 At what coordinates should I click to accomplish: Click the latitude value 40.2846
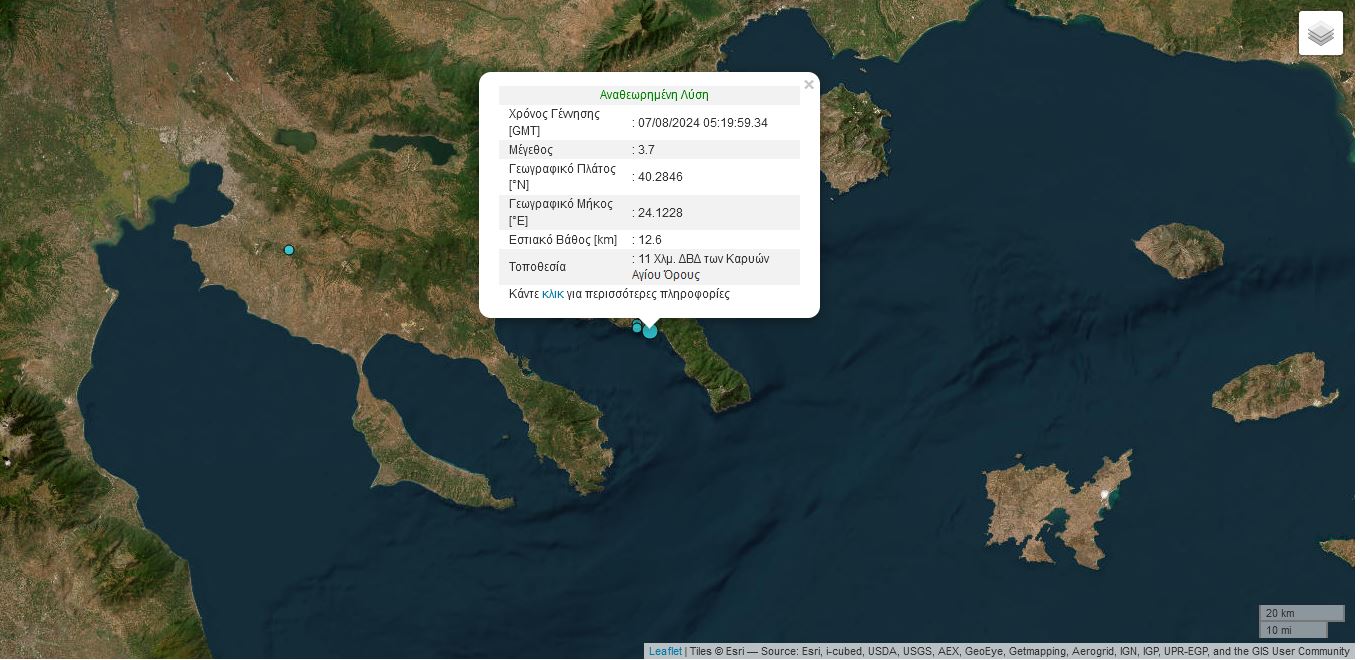tap(660, 177)
